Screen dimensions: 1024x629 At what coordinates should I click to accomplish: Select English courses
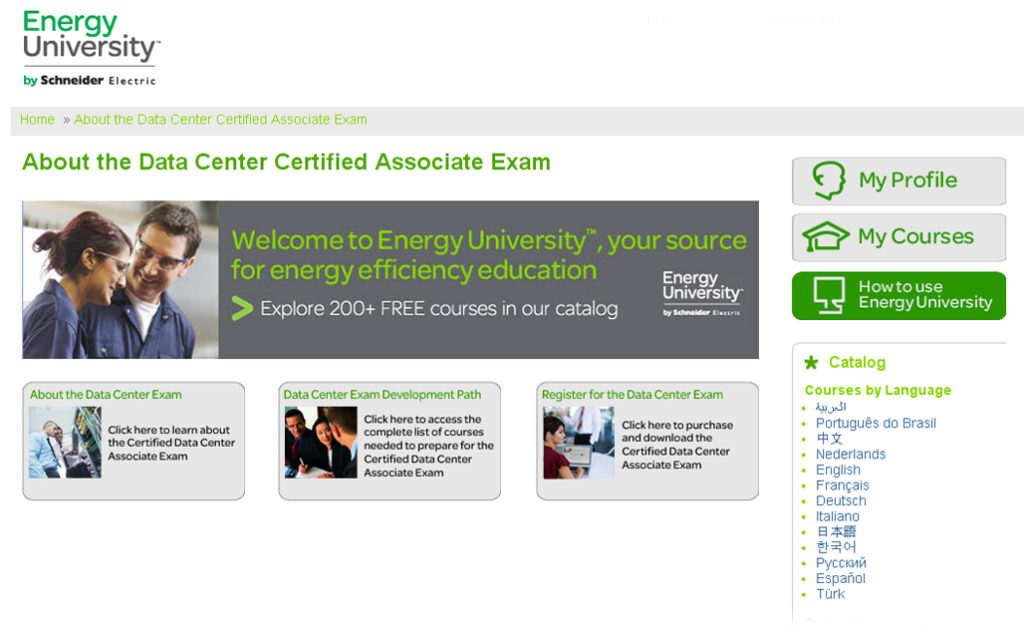838,470
